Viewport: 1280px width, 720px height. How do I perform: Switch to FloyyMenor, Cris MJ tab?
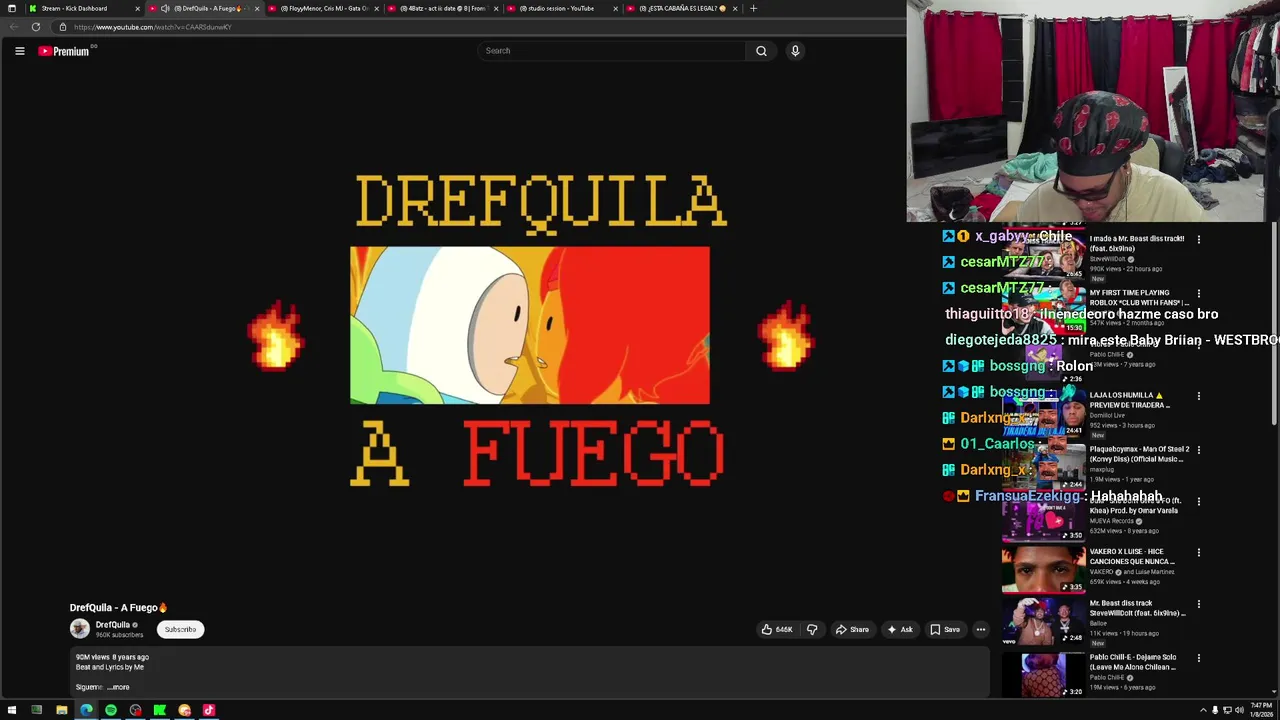[322, 8]
